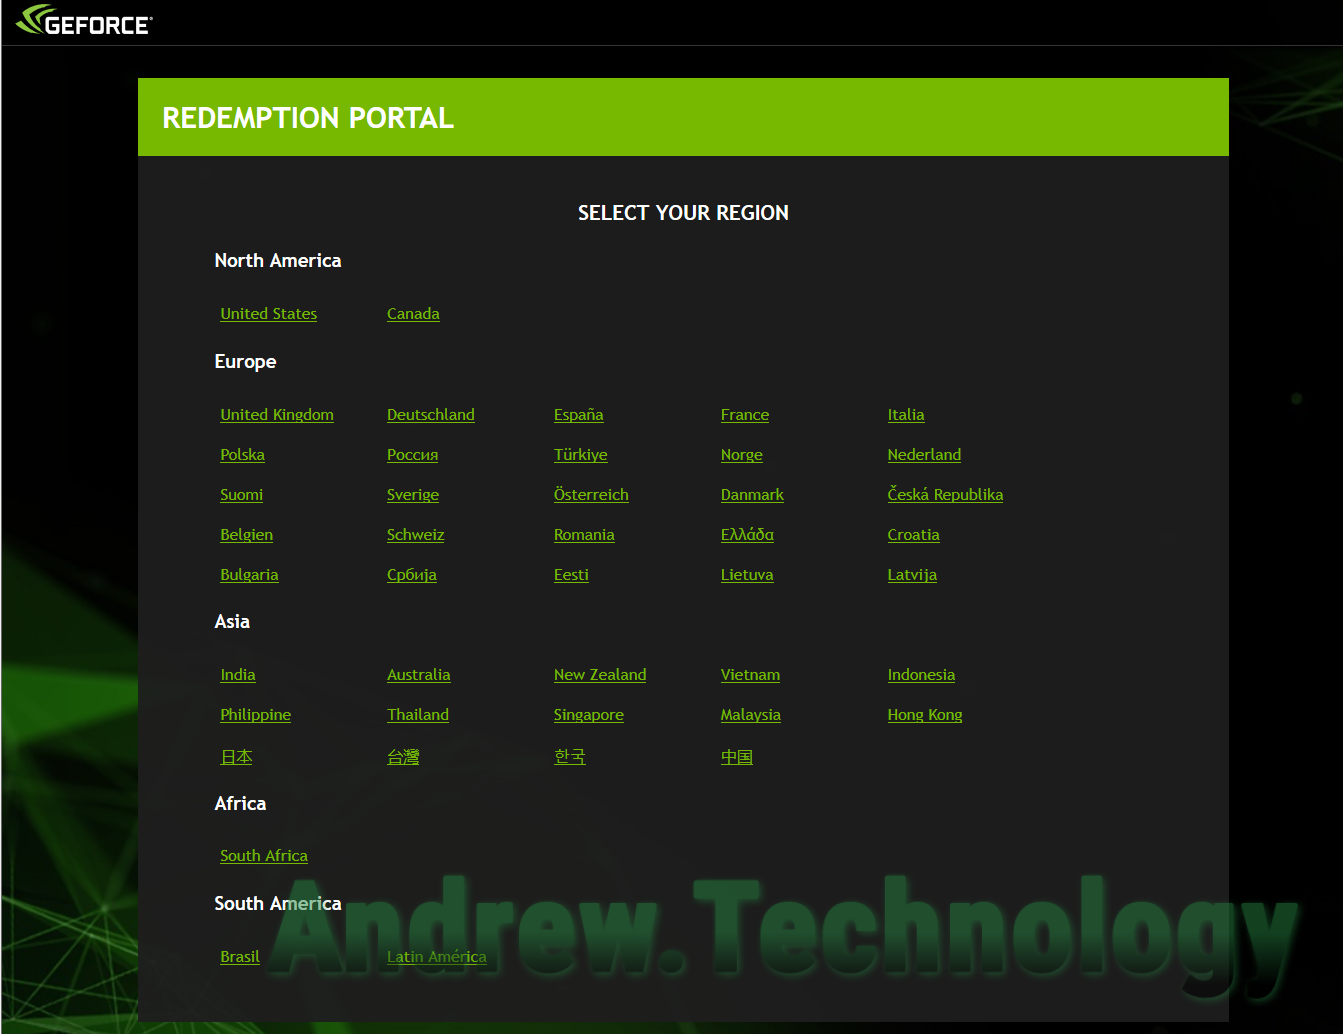The height and width of the screenshot is (1034, 1343).
Task: Choose the 한국 region
Action: coord(570,757)
